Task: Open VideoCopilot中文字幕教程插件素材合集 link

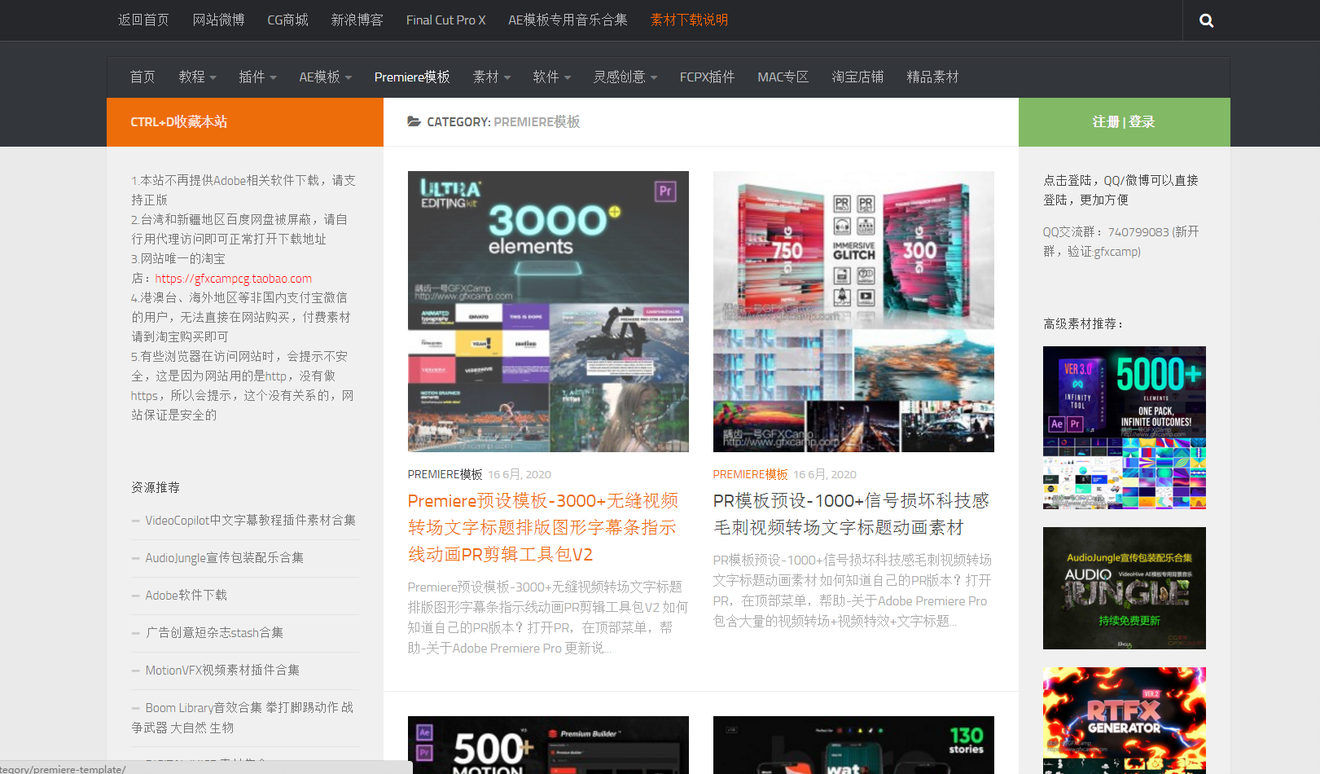Action: (x=250, y=520)
